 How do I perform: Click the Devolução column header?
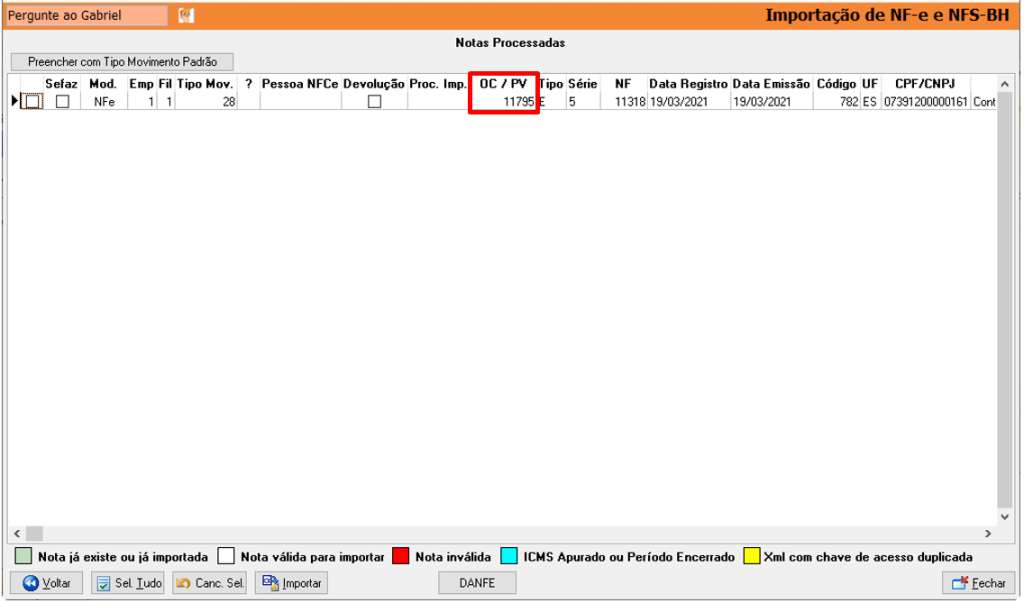(374, 84)
